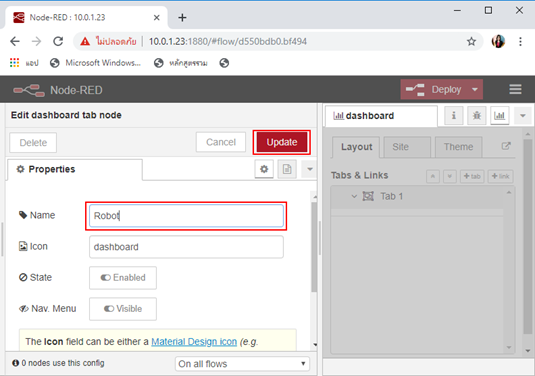The image size is (535, 376).
Task: Click the Icon field containing dashboard
Action: tap(186, 247)
